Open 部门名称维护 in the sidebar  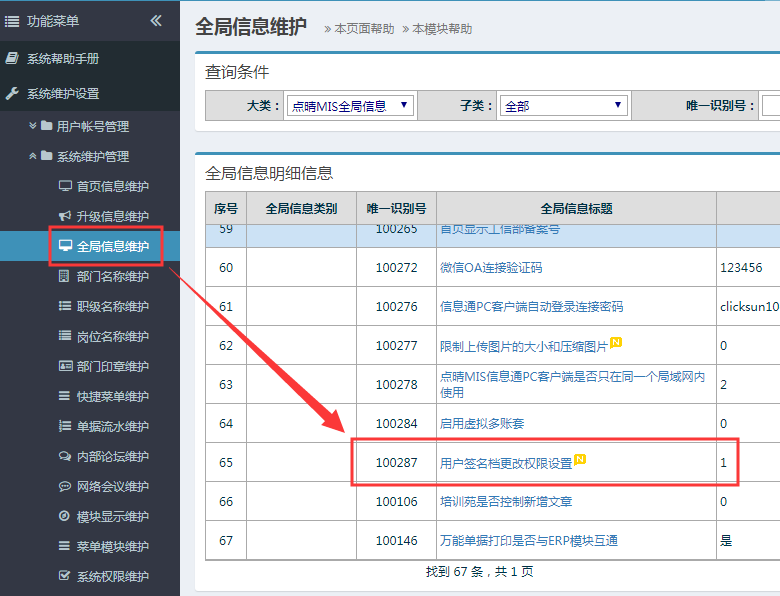112,276
